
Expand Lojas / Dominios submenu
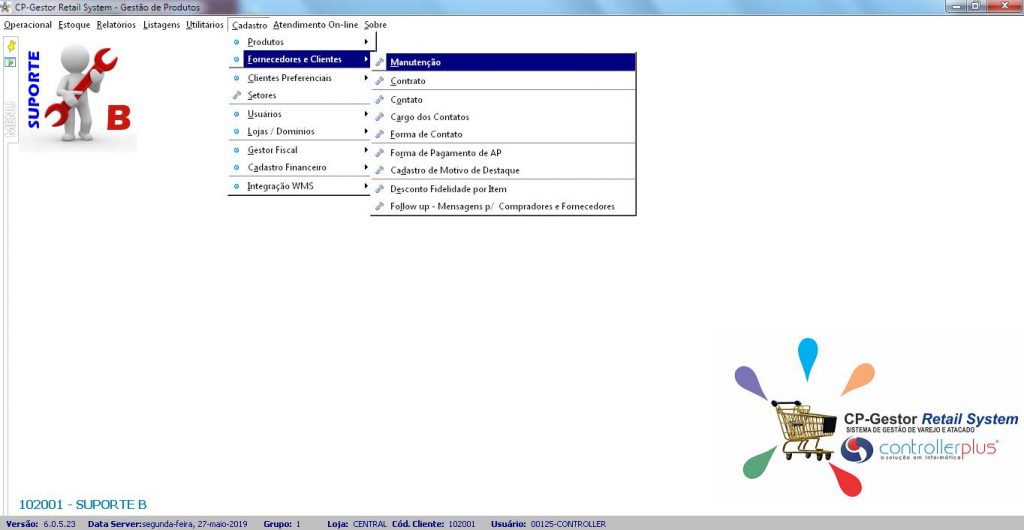coord(302,131)
